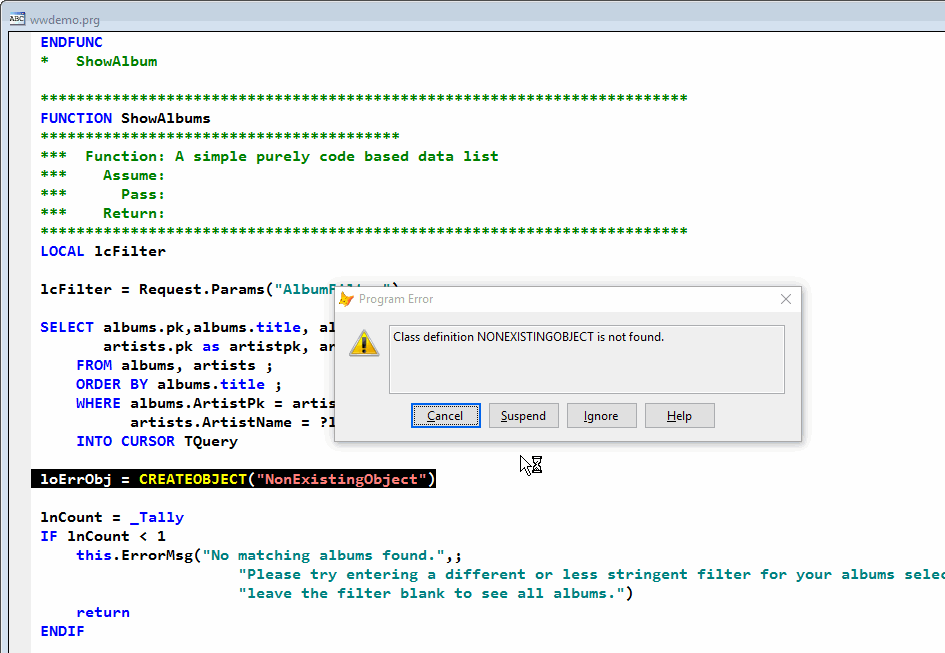Image resolution: width=945 pixels, height=653 pixels.
Task: Click the wwdemo.prg editor window icon
Action: pyautogui.click(x=17, y=19)
